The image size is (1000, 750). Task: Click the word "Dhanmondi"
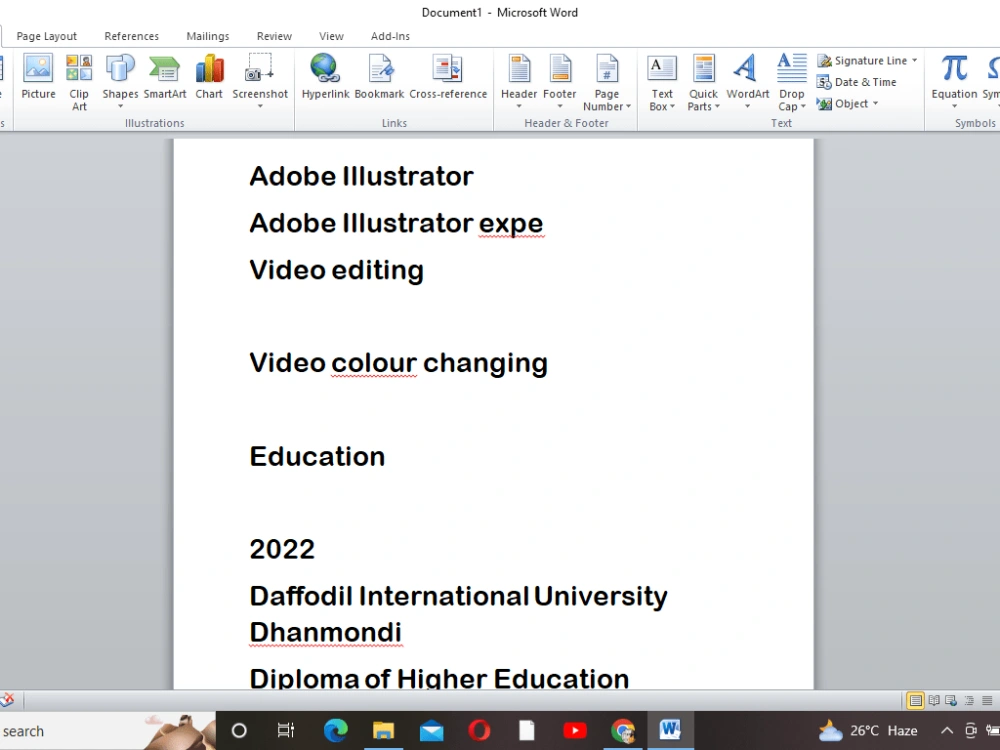point(325,633)
